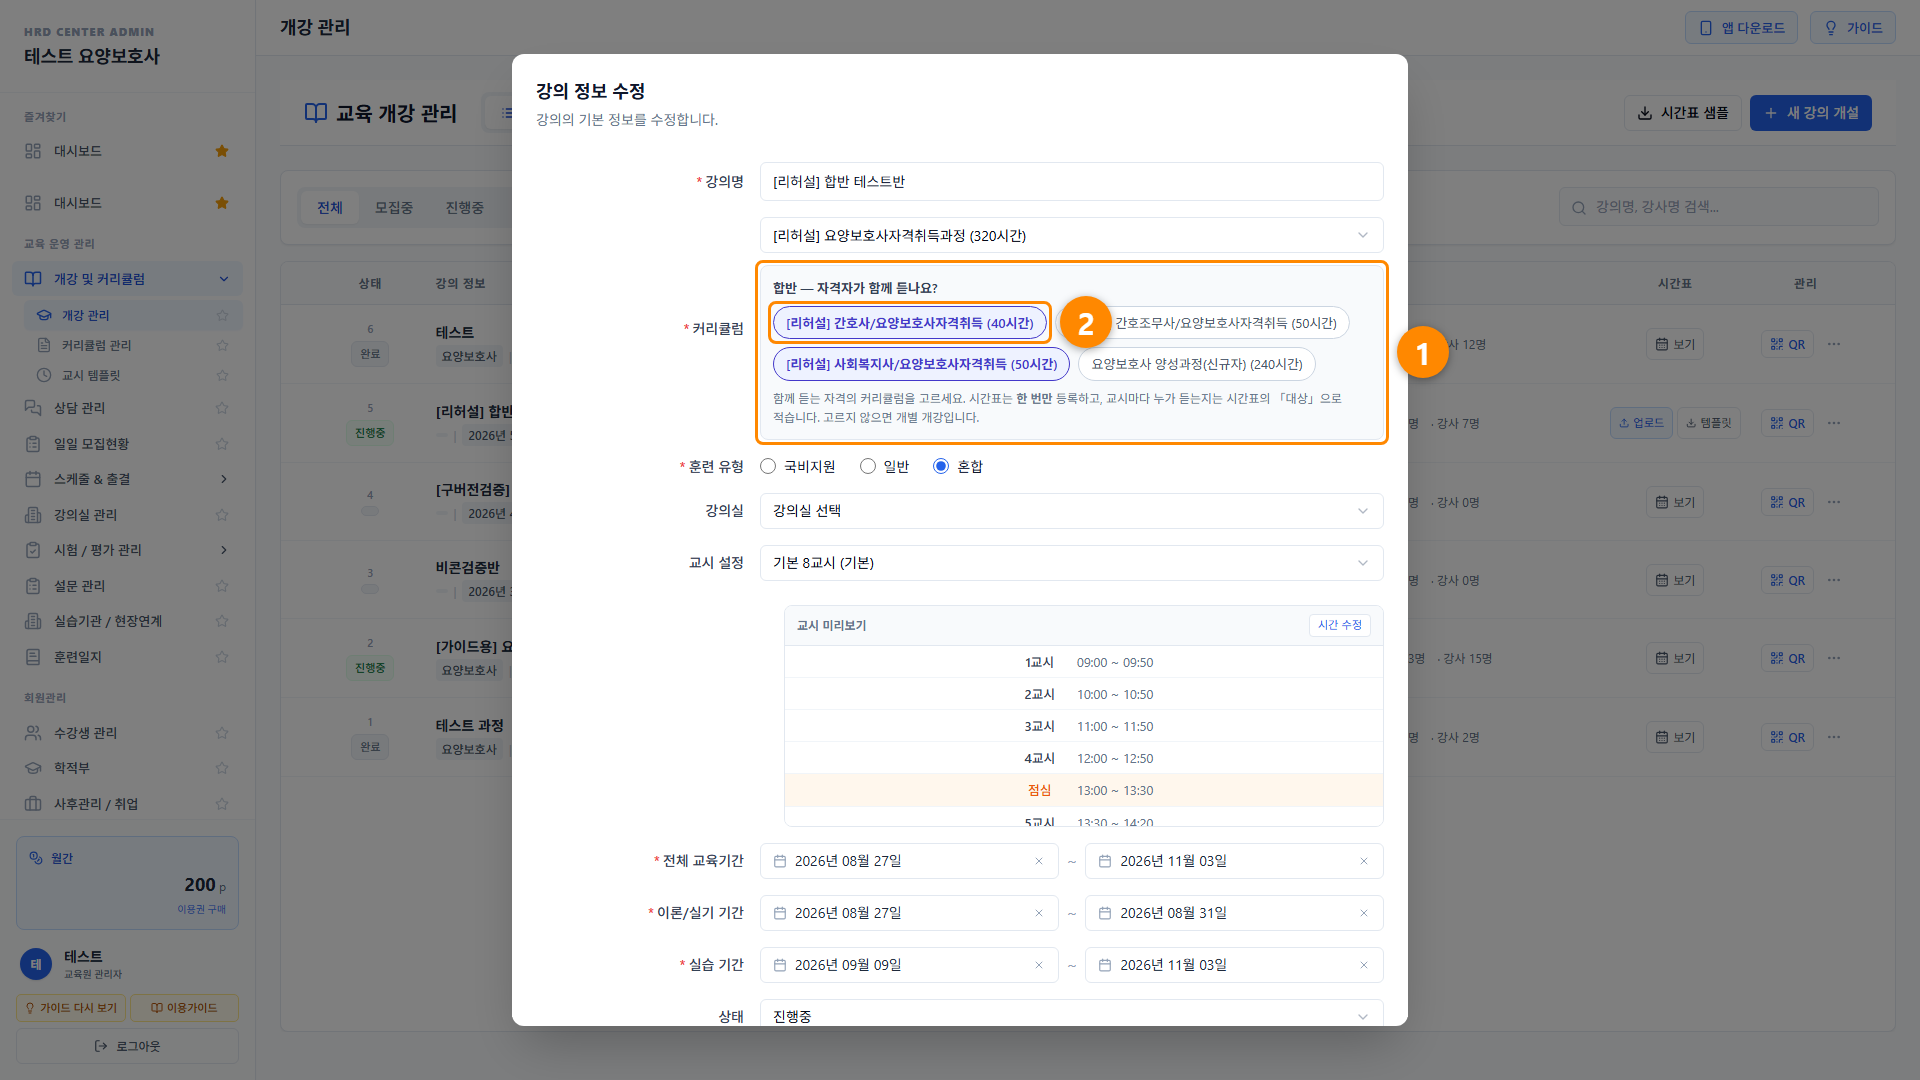Open 강의실 관리 in sidebar
Screen dimensions: 1920x1080
pos(85,515)
